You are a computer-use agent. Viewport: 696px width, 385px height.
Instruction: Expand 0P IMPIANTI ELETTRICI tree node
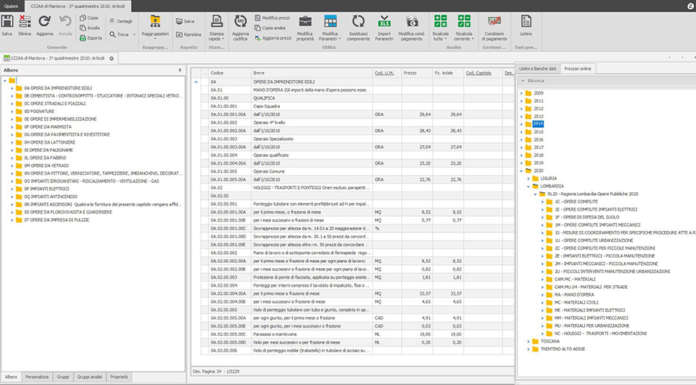(12, 189)
